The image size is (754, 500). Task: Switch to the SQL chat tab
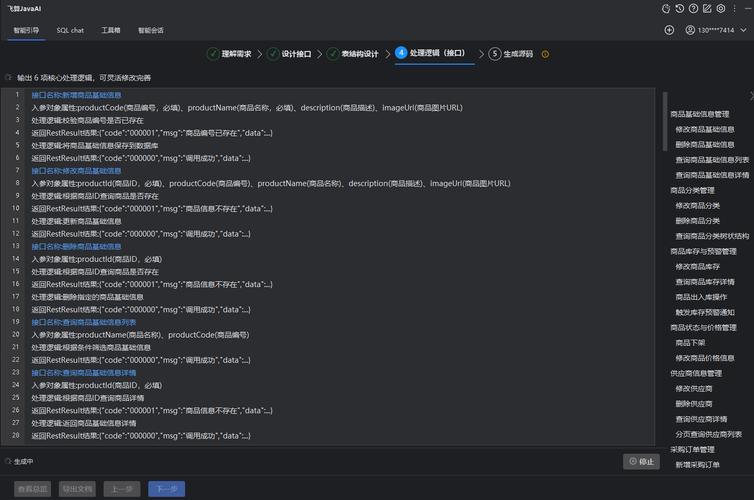point(70,30)
